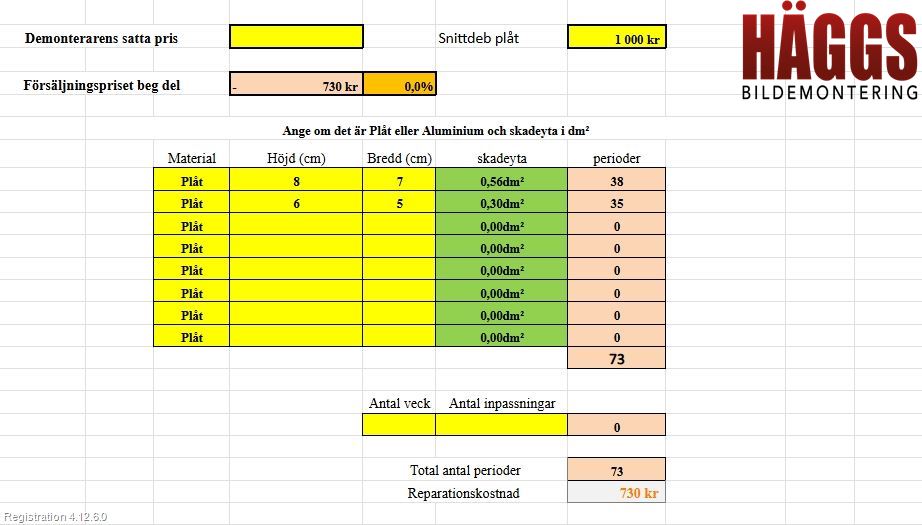Select the green 0,56dm² skadeyta cell

(502, 179)
